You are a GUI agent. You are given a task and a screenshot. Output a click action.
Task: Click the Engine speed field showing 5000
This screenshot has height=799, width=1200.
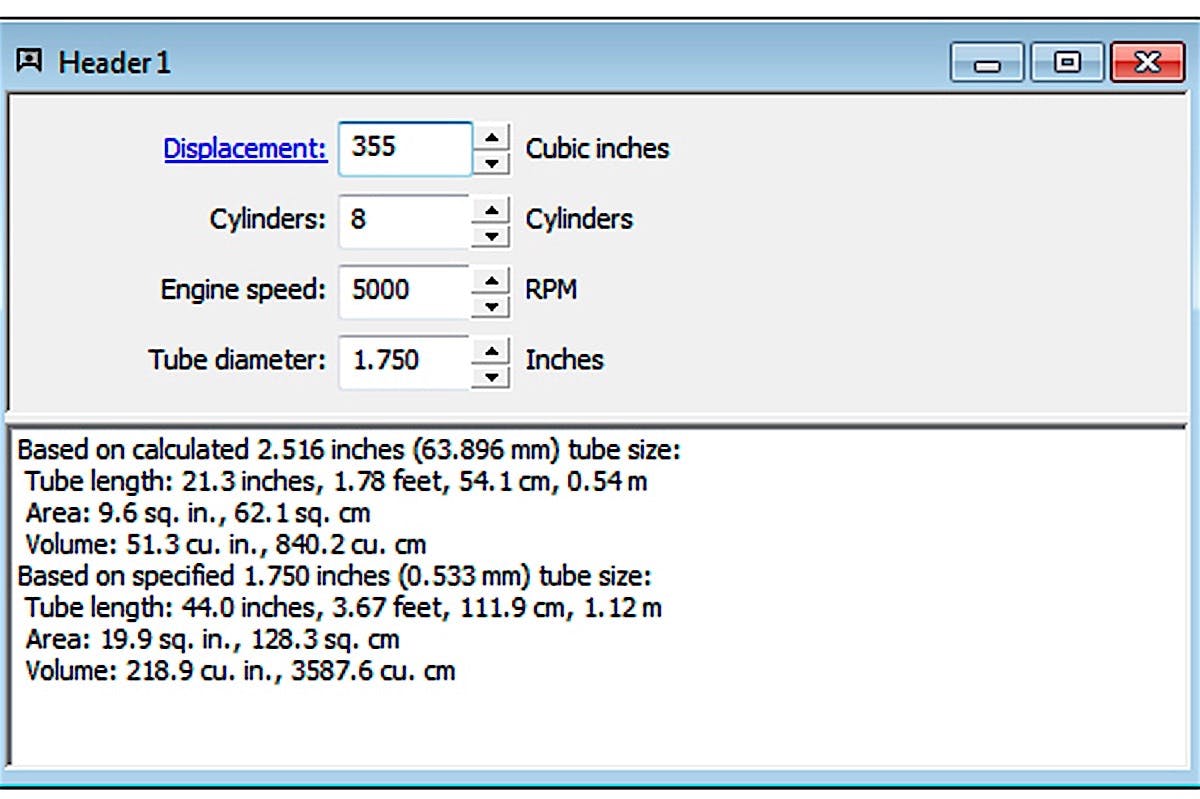click(404, 290)
